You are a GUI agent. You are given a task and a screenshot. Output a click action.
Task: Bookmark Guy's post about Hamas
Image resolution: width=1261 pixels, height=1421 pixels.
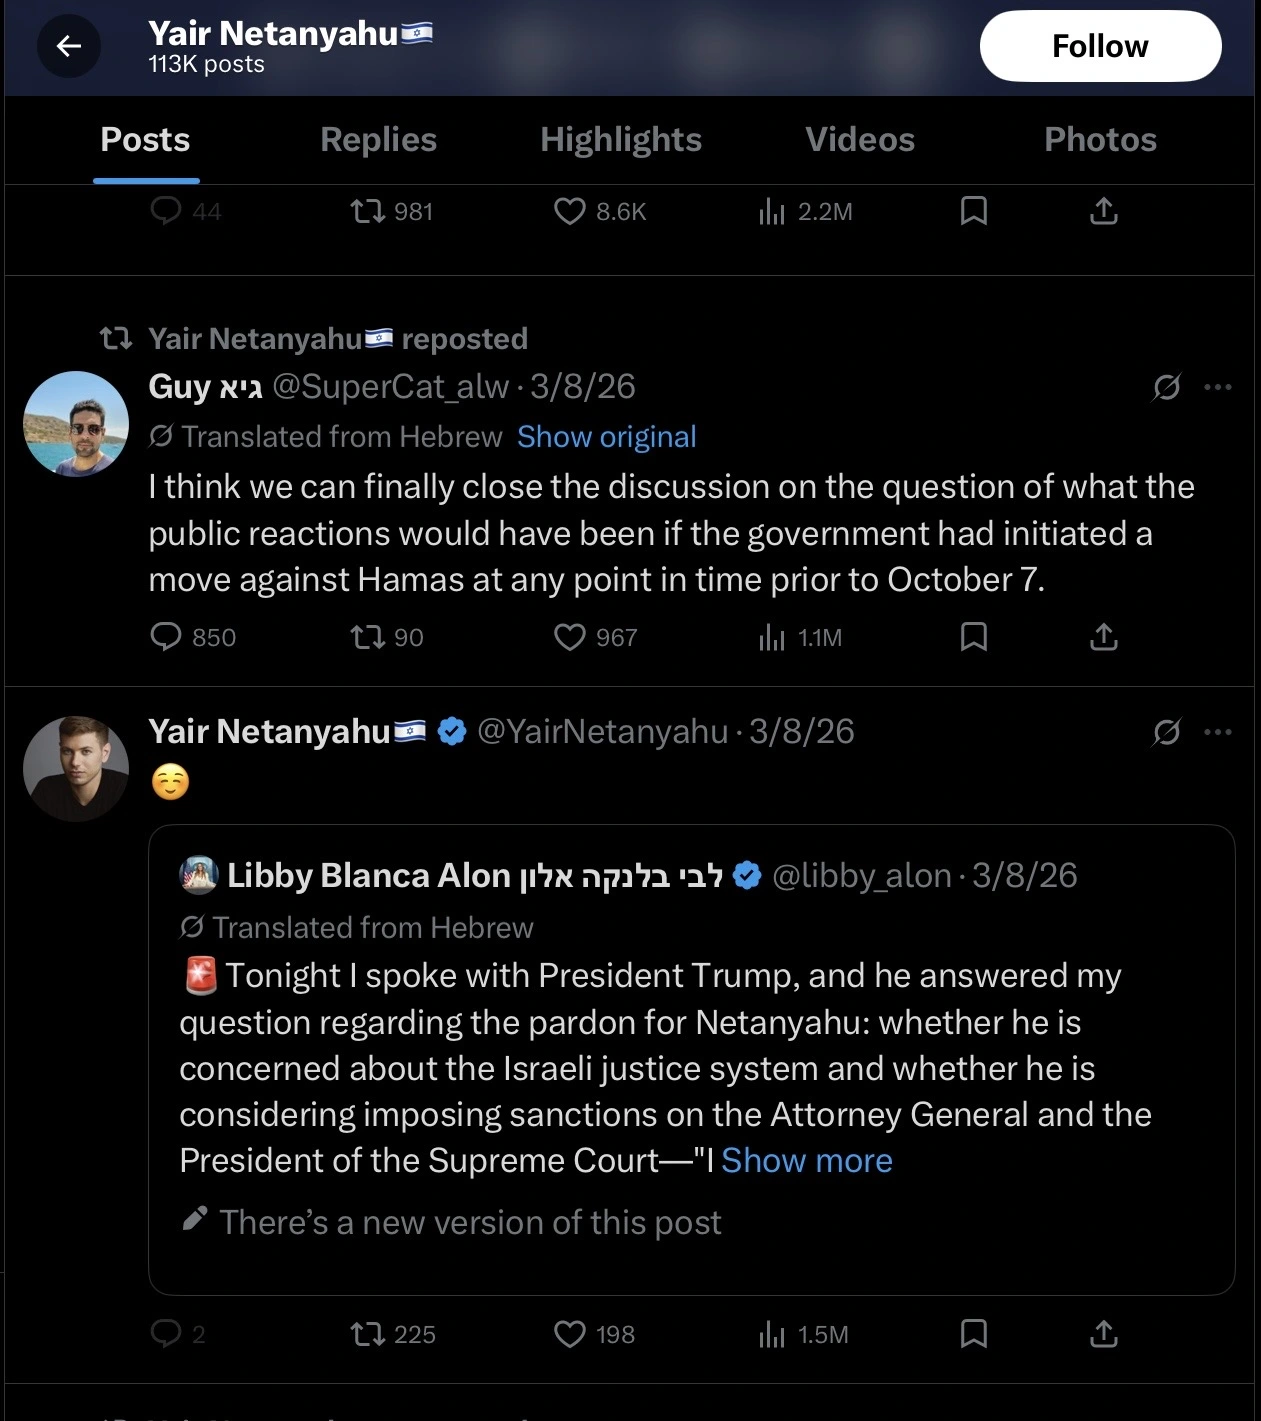point(973,637)
